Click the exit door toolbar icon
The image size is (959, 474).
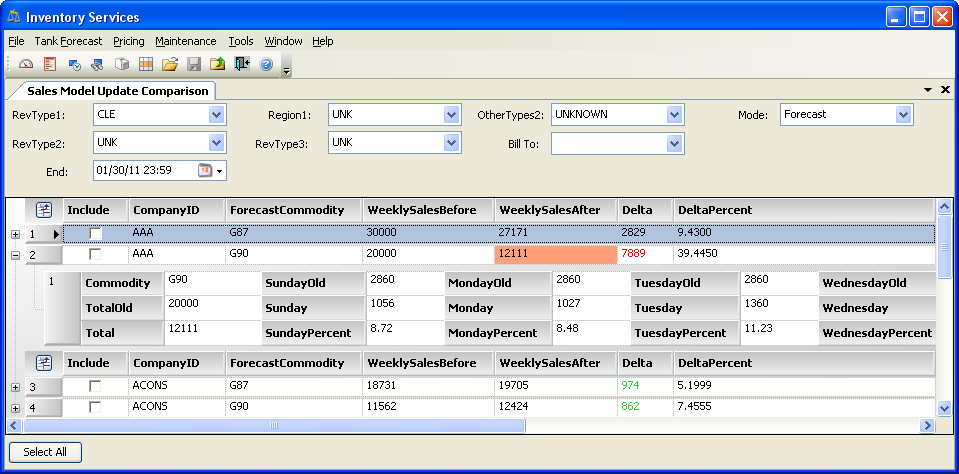tap(242, 64)
